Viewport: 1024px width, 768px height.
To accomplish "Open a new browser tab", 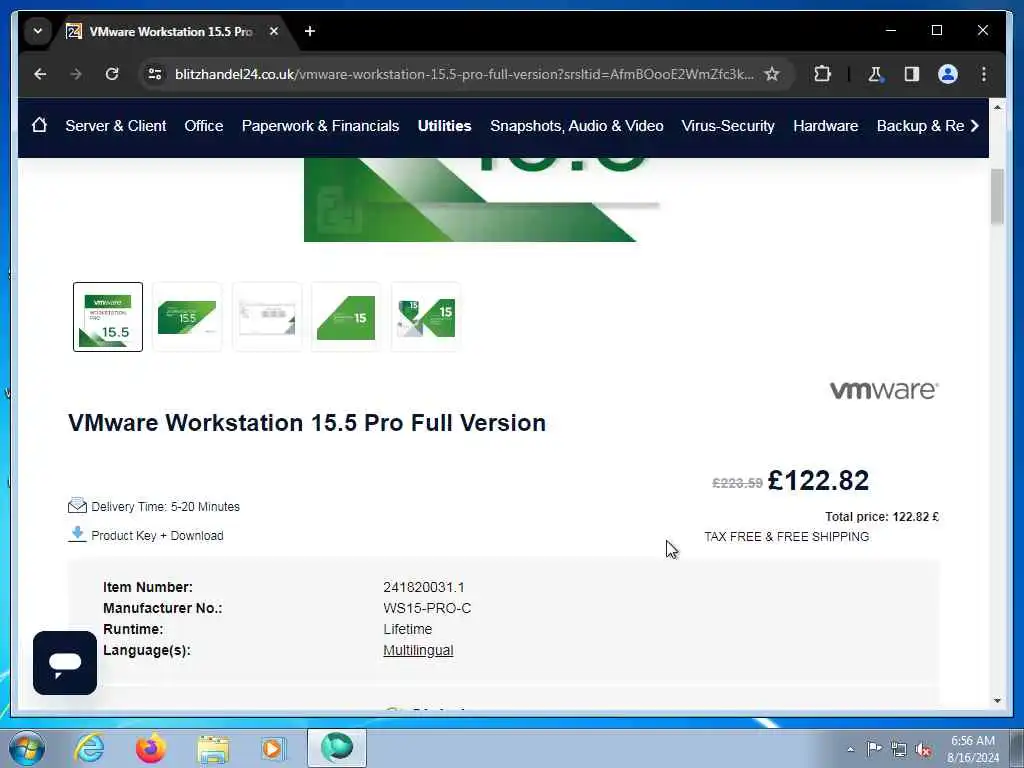I will coord(310,31).
